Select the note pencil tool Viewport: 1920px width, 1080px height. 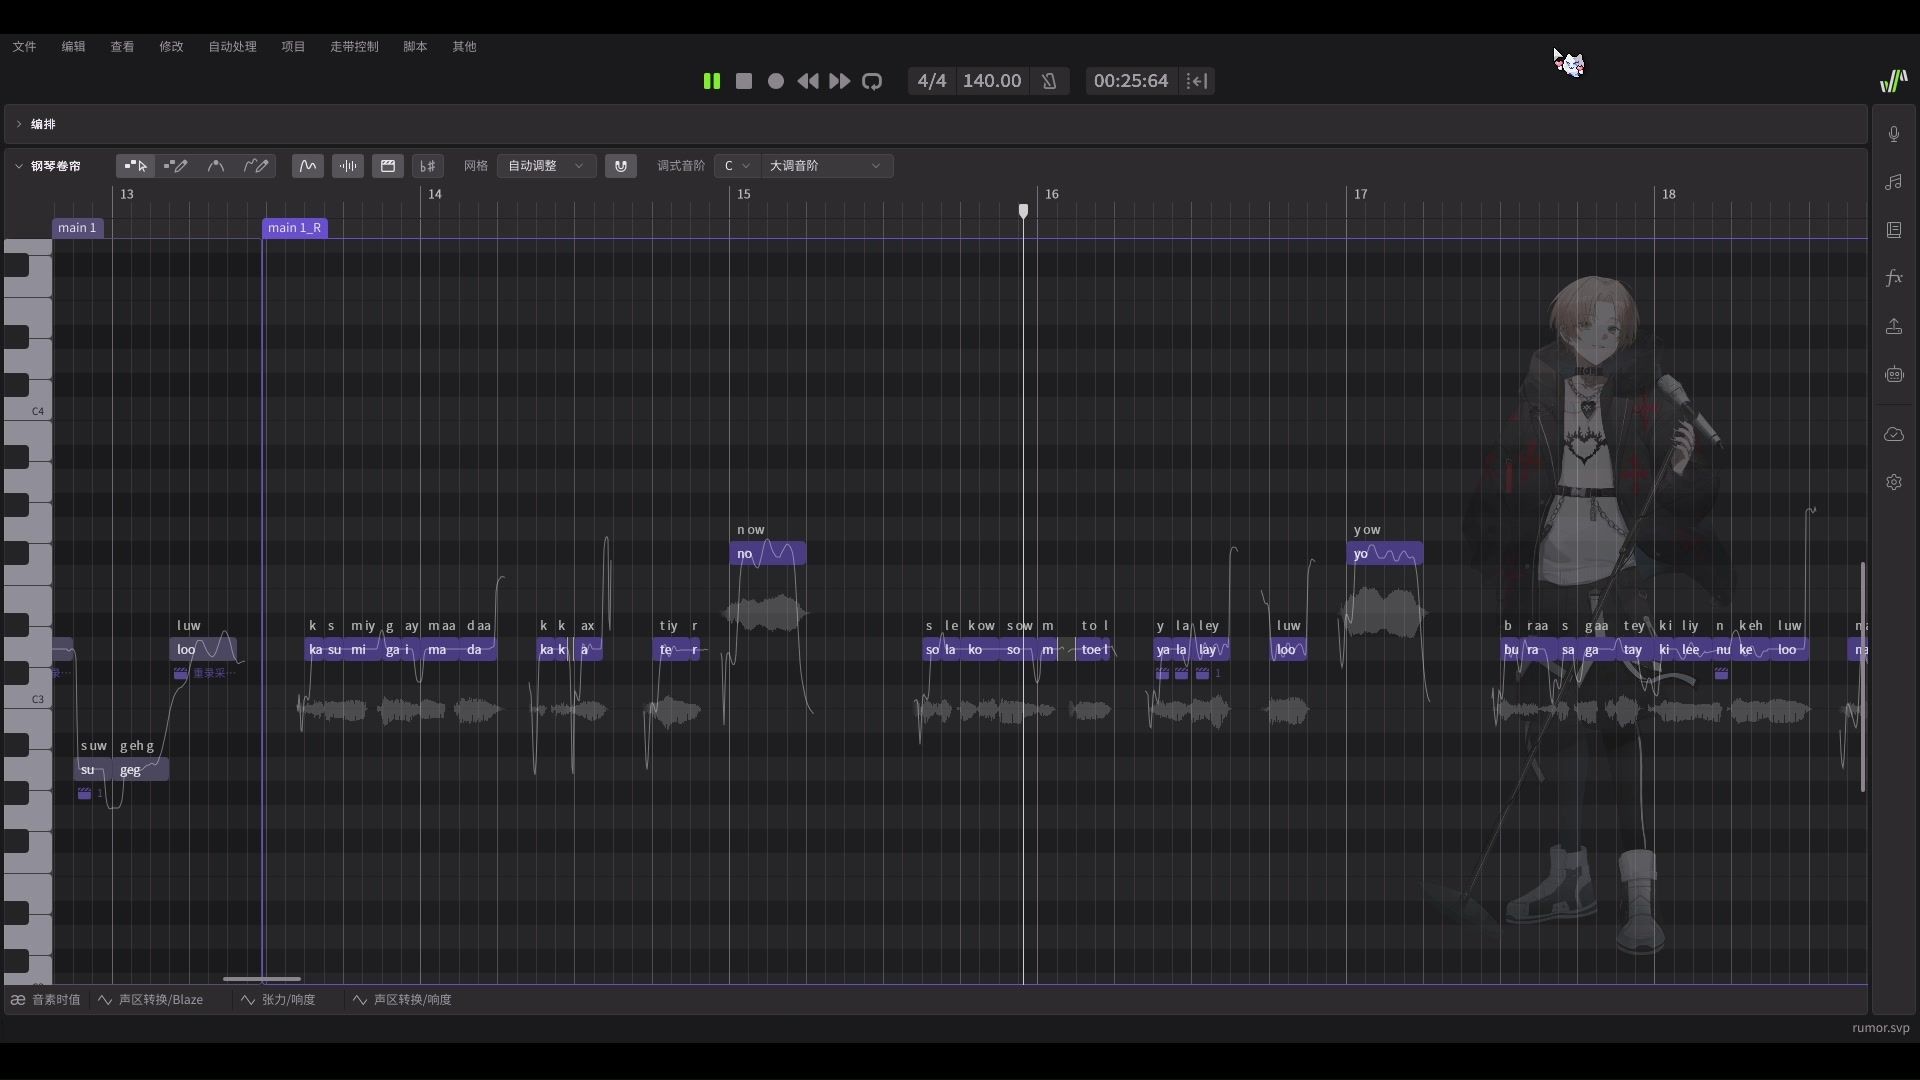(x=176, y=166)
